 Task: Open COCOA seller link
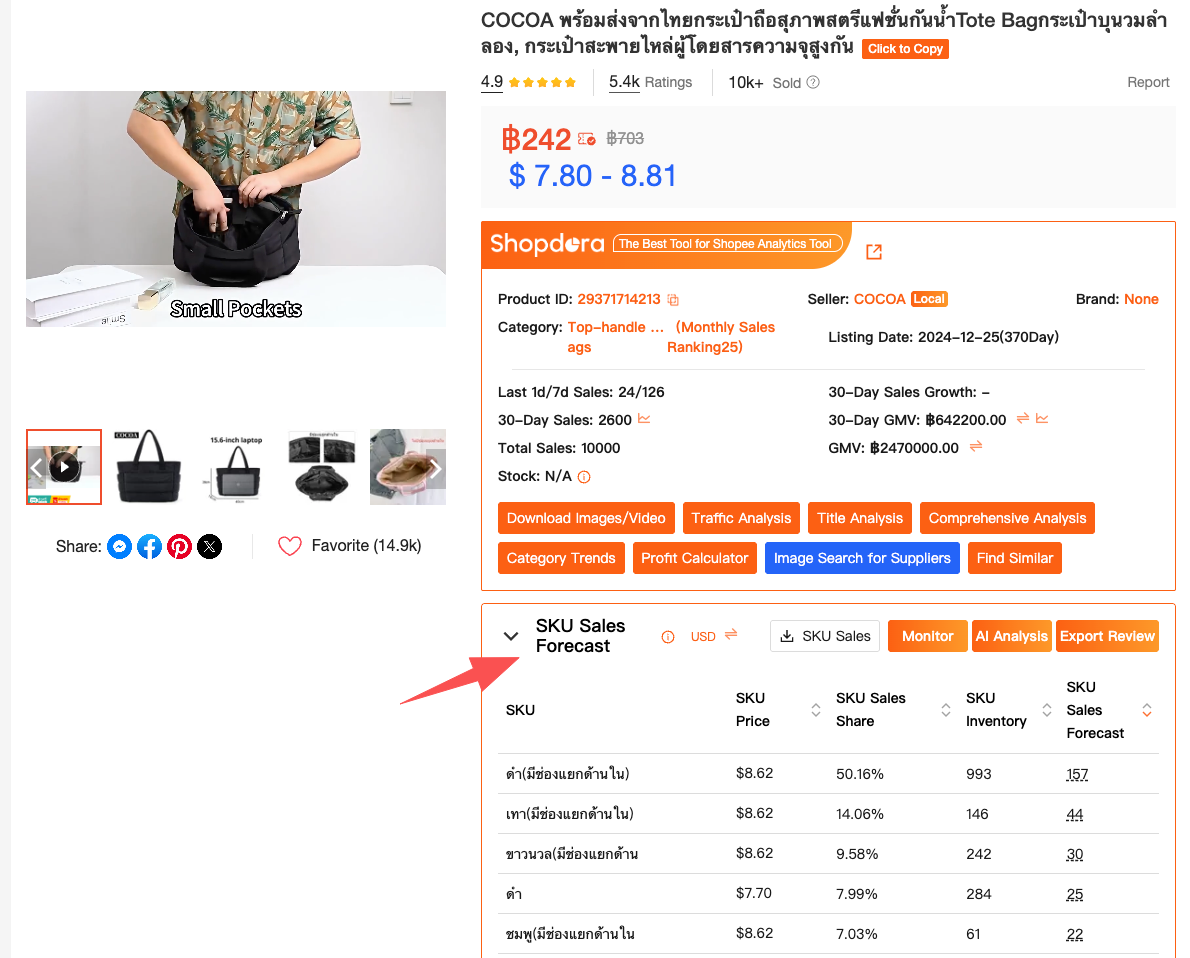coord(880,299)
